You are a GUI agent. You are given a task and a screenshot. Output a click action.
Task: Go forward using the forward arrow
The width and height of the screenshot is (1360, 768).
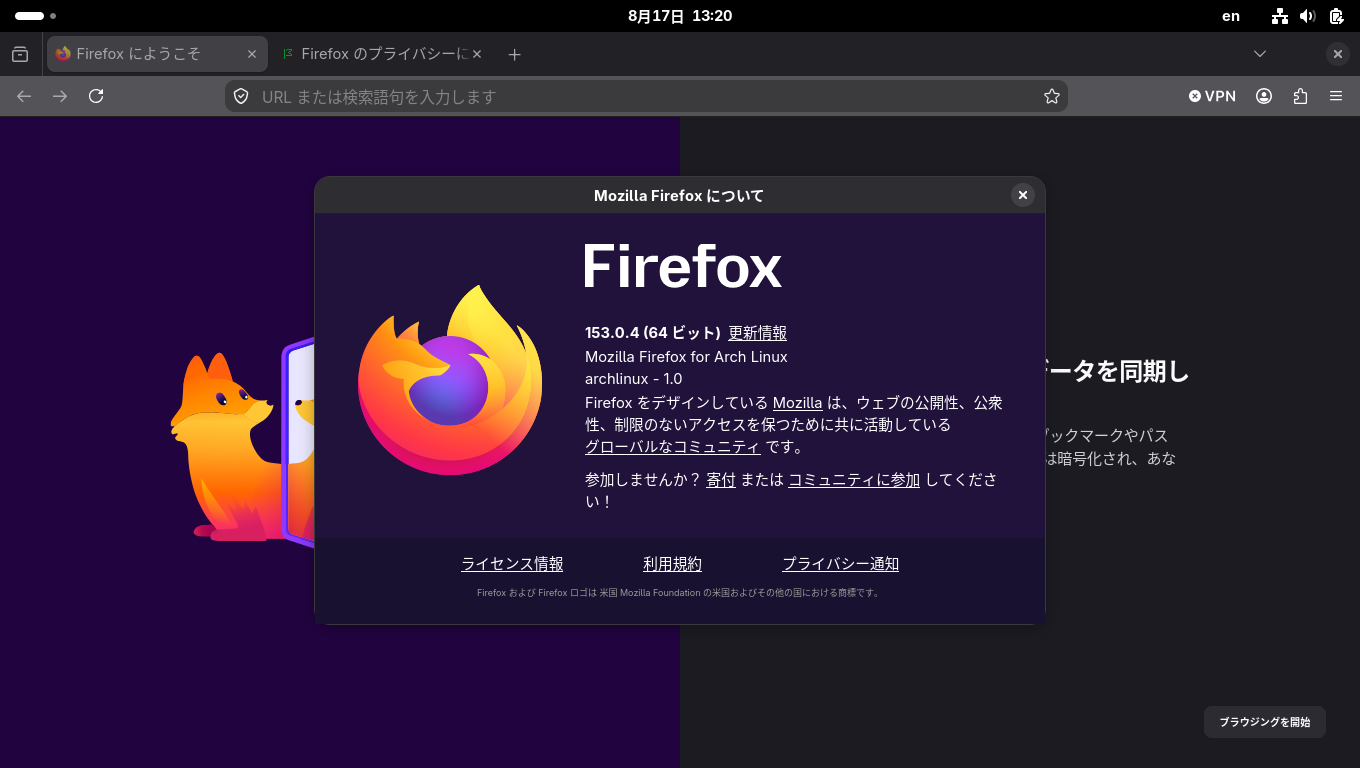pyautogui.click(x=60, y=96)
